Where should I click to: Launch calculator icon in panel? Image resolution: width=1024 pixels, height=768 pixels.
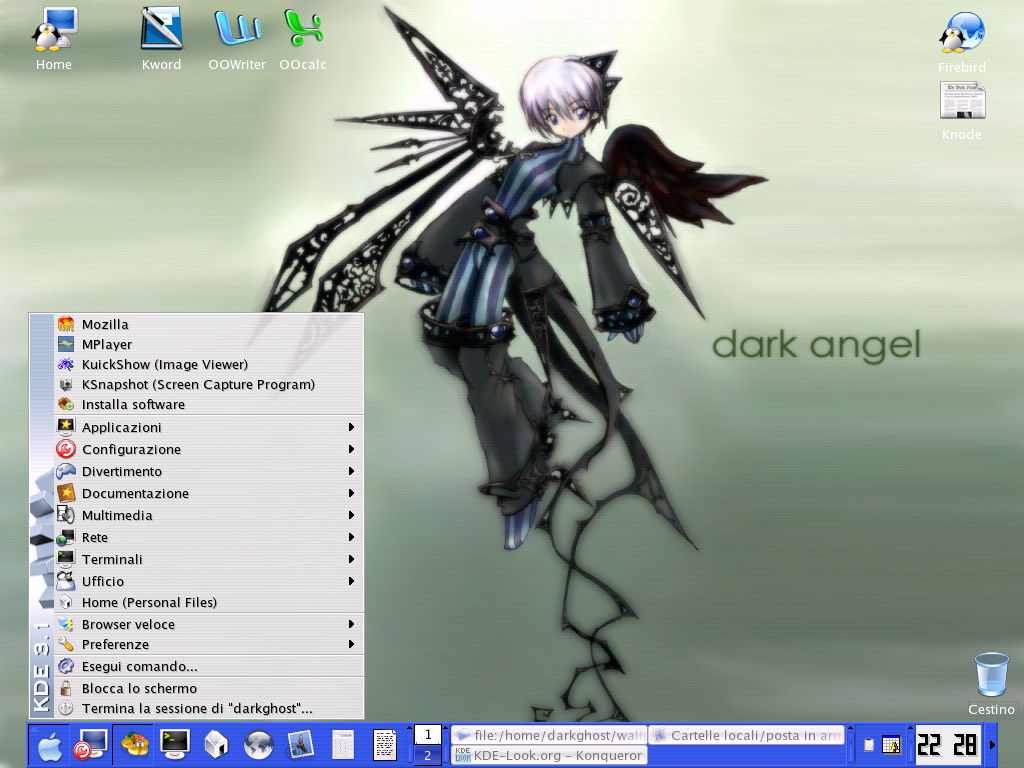click(x=343, y=745)
